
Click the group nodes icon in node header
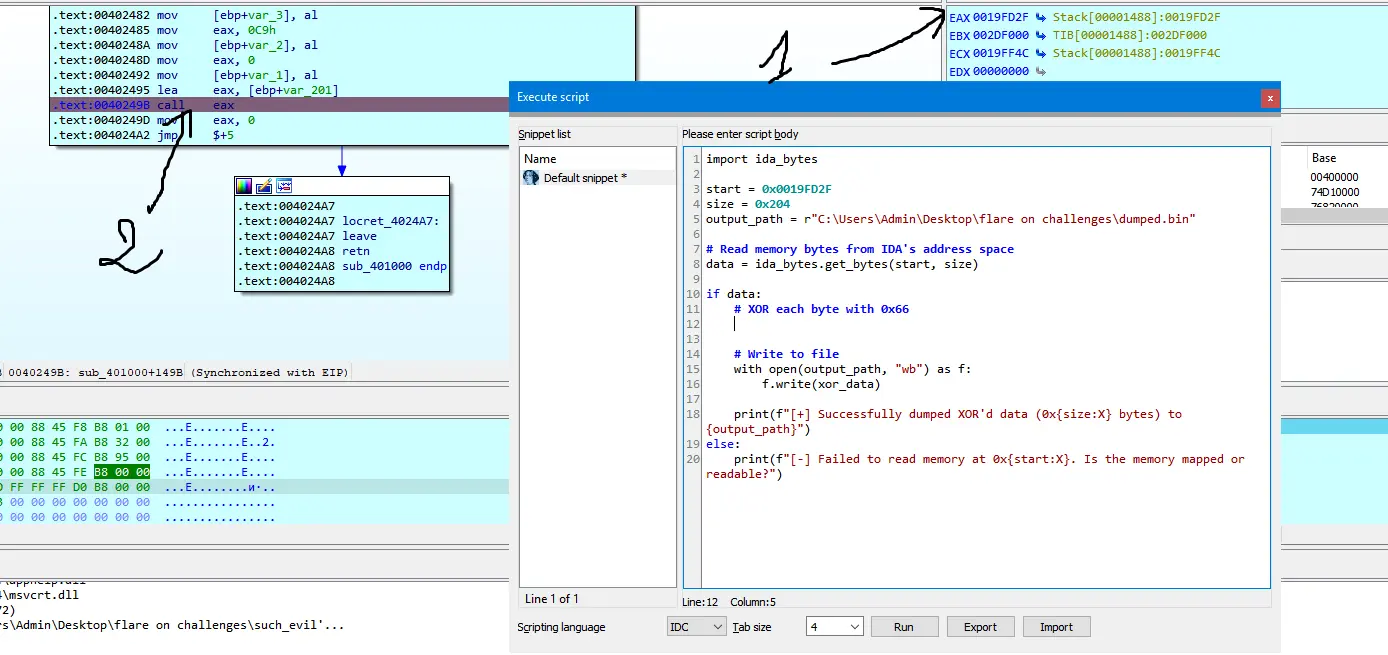click(284, 186)
